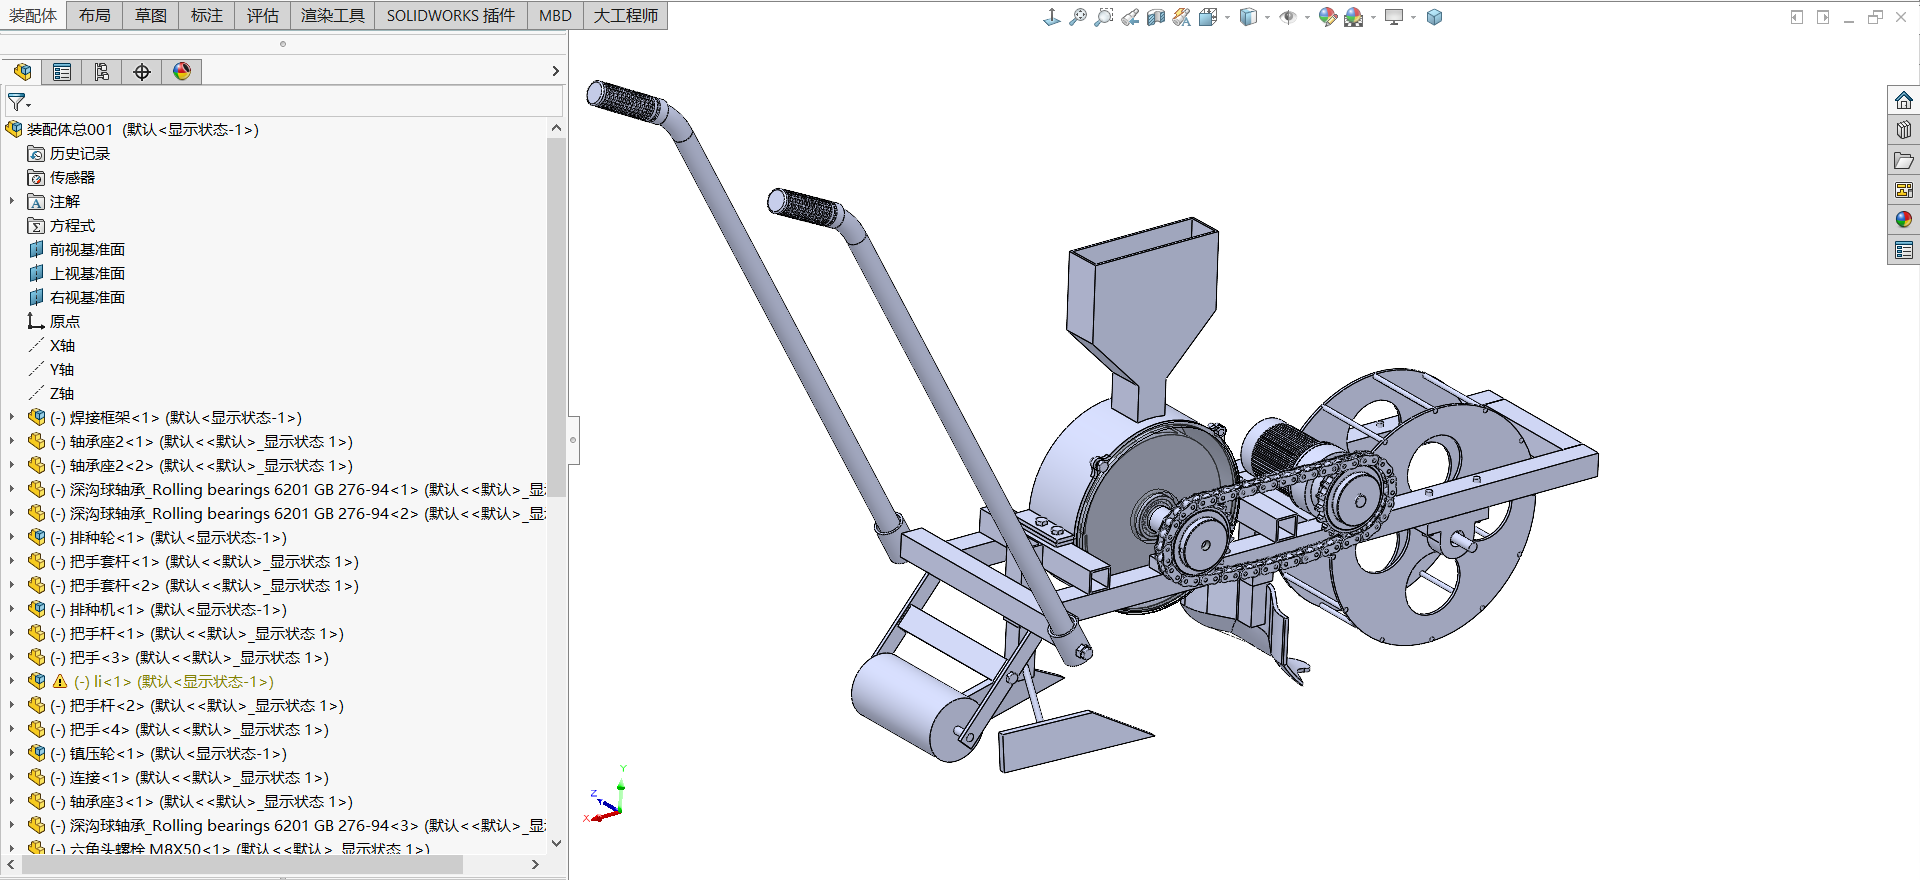1920x880 pixels.
Task: Open the Dynamic Annotation Views tool
Action: [x=1181, y=17]
